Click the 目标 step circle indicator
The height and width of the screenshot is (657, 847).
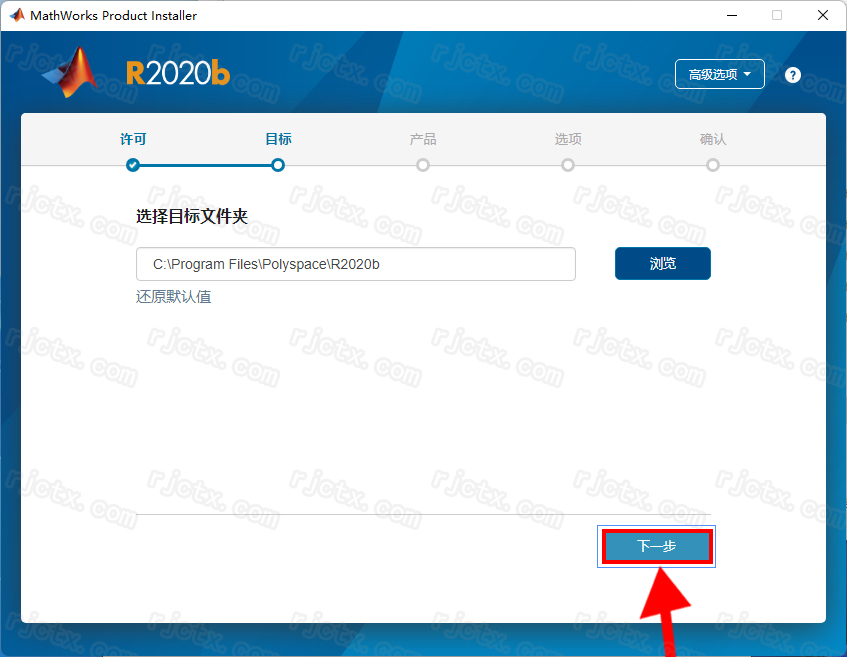click(278, 165)
